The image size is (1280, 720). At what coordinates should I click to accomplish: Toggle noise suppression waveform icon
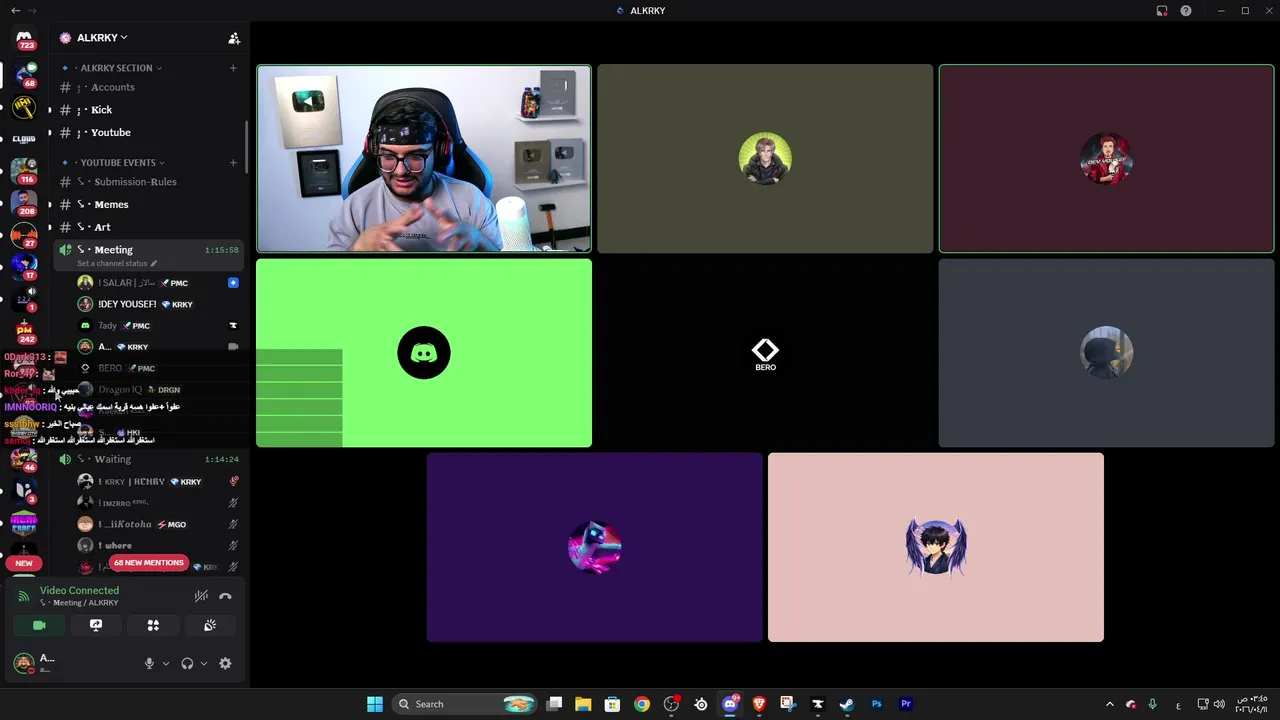[x=201, y=596]
